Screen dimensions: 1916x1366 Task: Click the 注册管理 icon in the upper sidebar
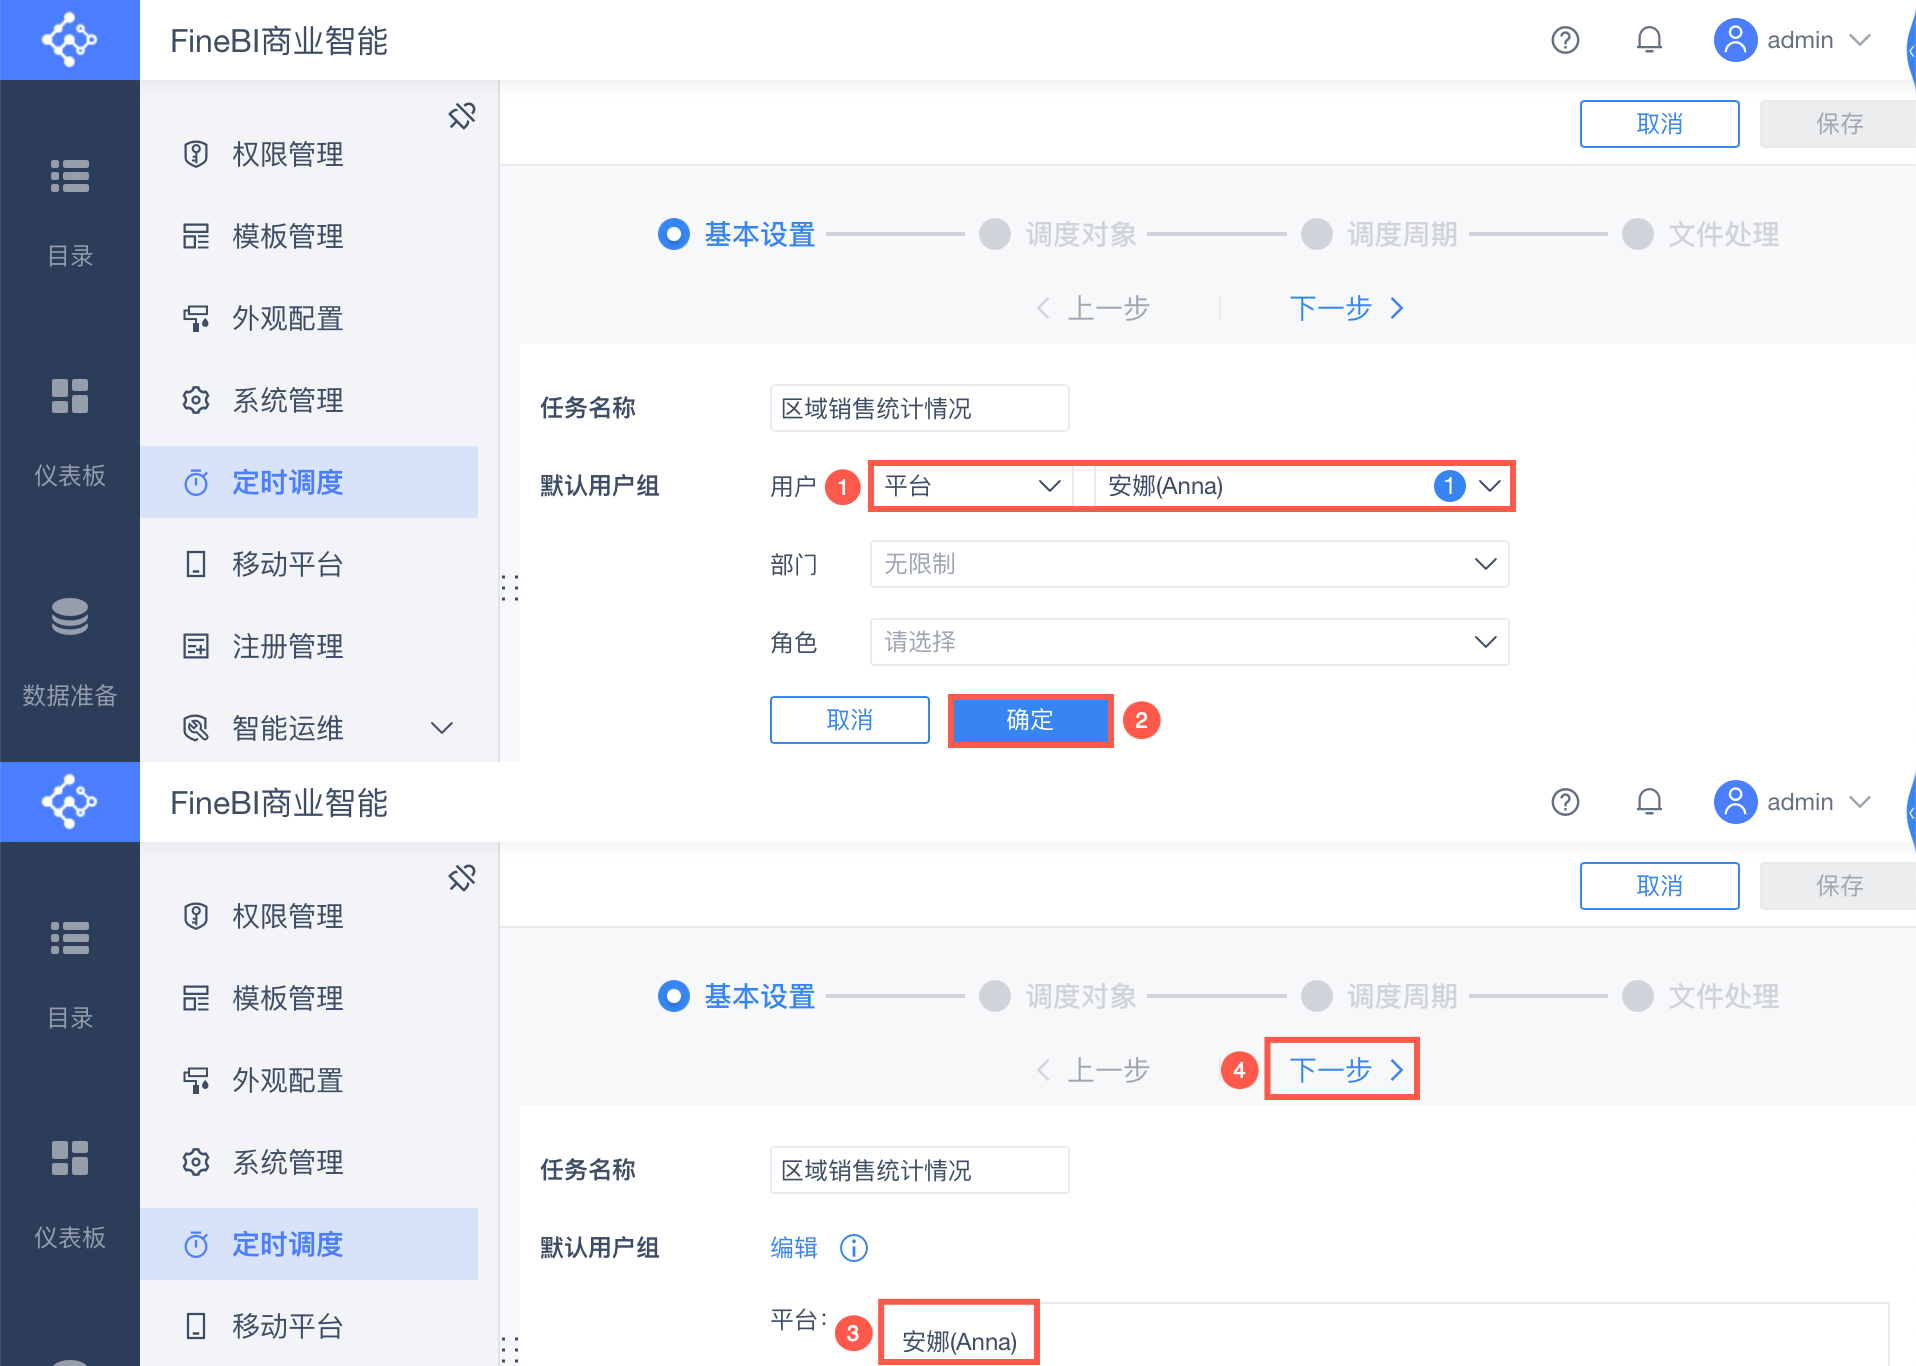[196, 646]
